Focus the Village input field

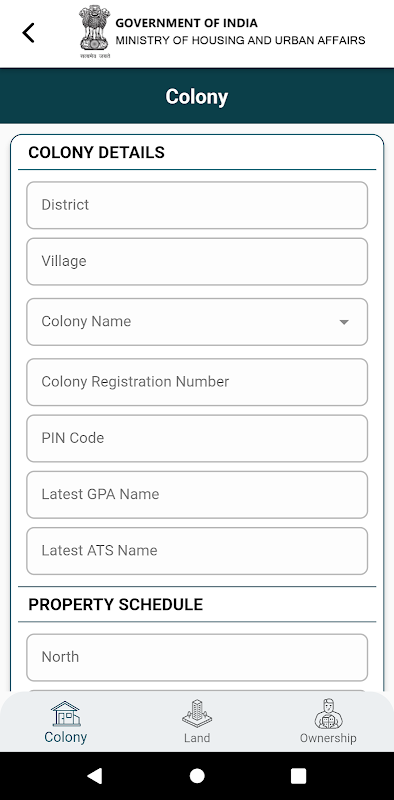[x=197, y=262]
